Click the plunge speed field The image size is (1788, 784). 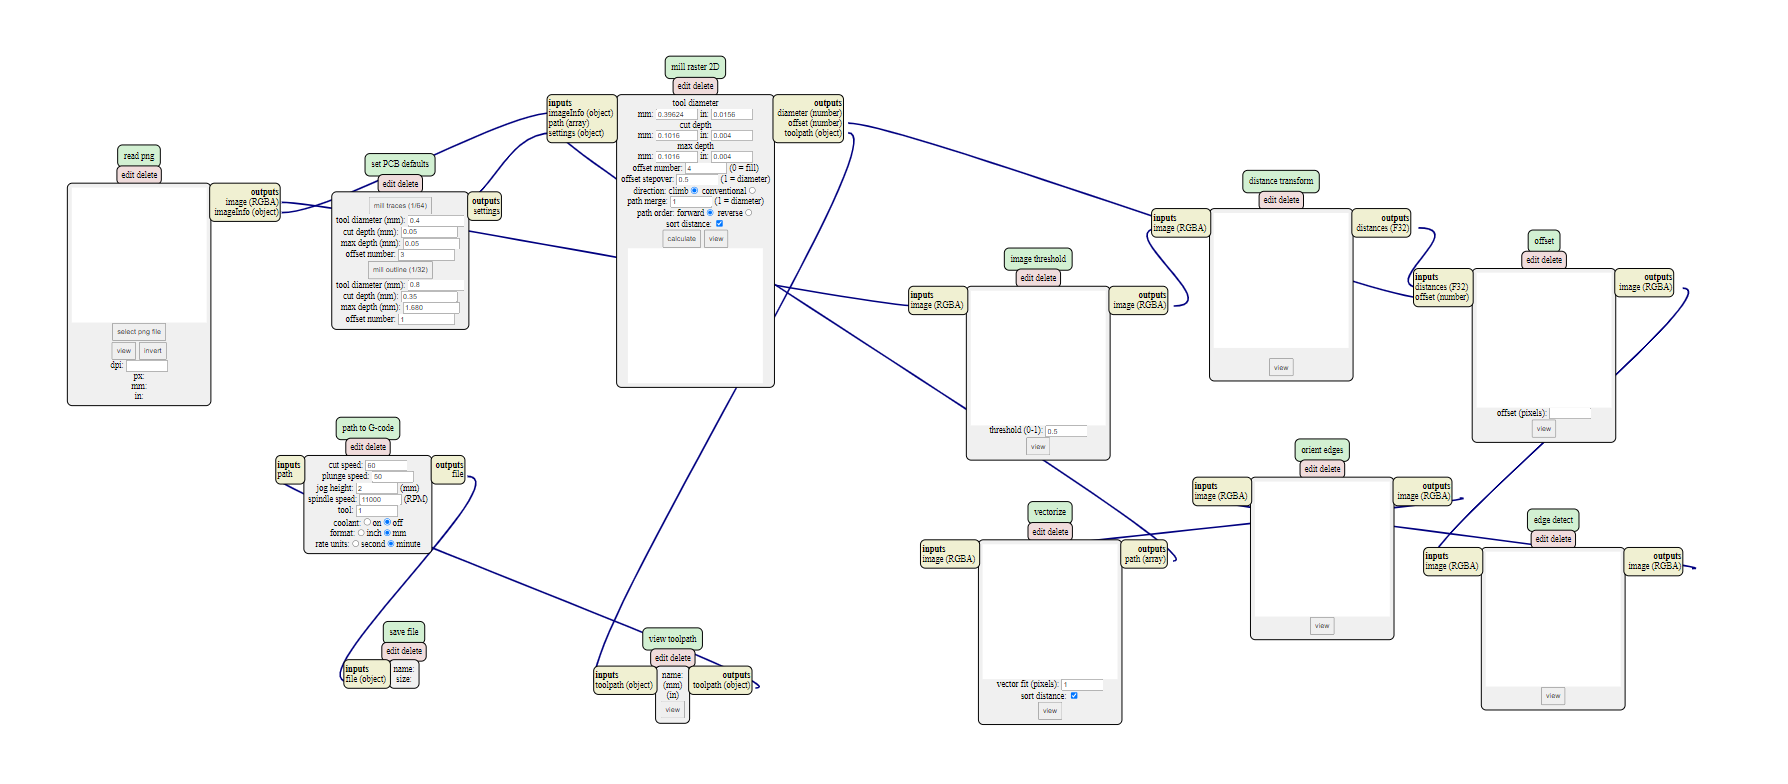[392, 477]
